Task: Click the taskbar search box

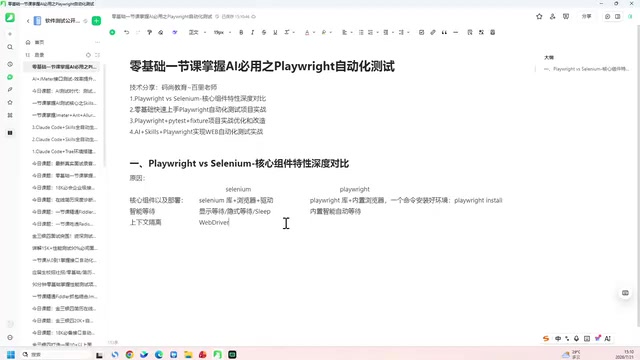Action: point(56,354)
